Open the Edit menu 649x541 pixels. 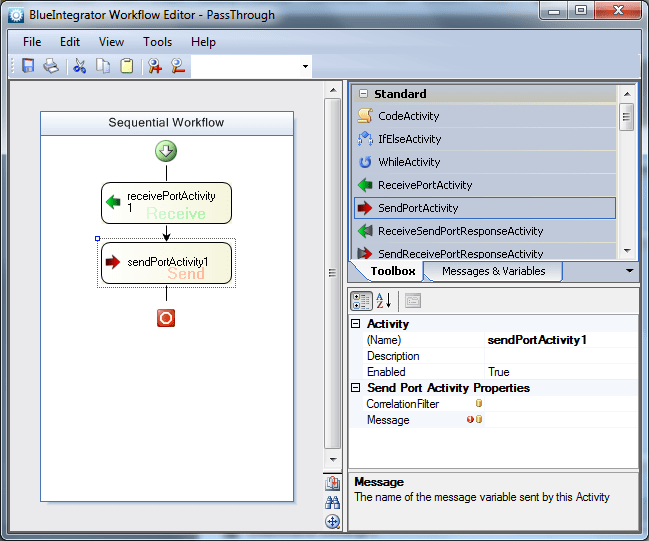point(70,42)
